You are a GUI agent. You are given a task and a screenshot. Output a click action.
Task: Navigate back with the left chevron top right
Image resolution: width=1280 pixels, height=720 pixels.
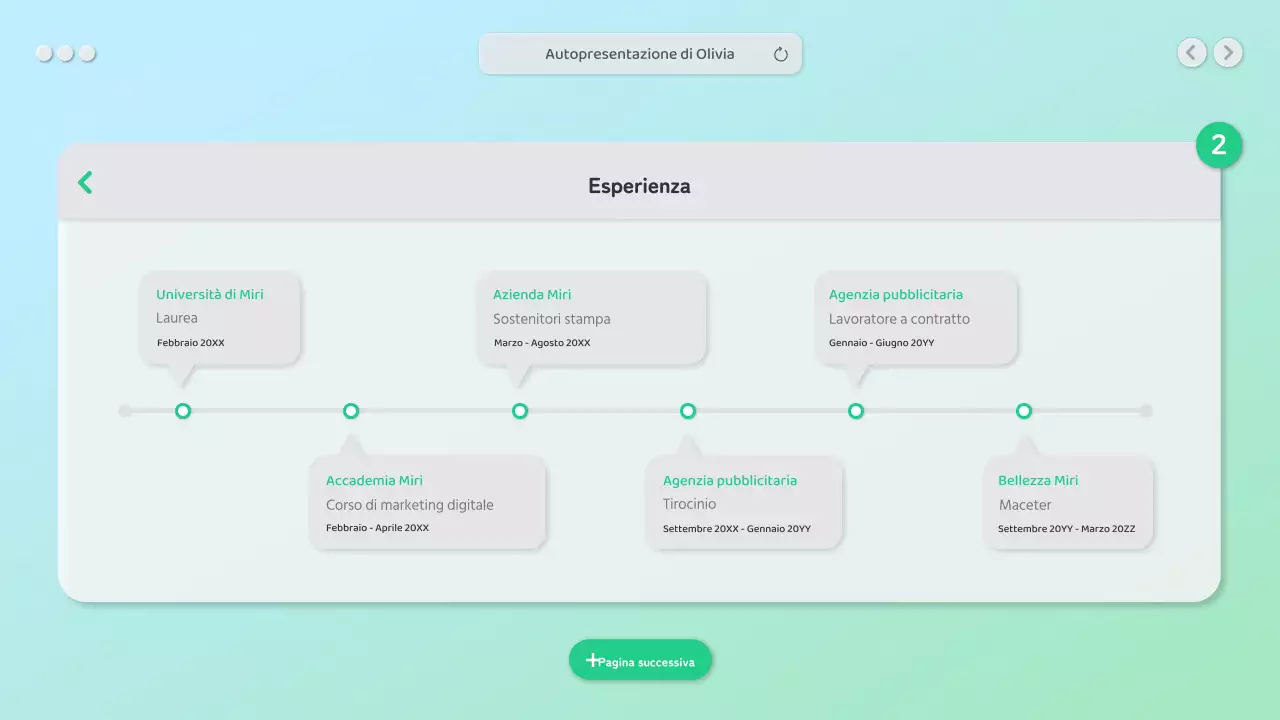pos(1192,52)
